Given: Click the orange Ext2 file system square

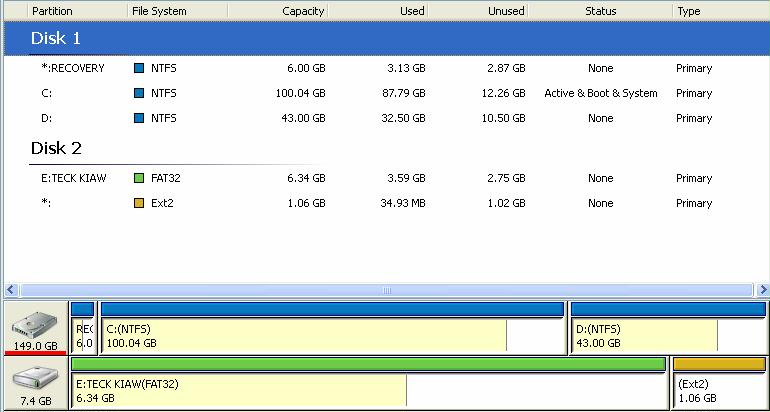Looking at the screenshot, I should (x=139, y=204).
